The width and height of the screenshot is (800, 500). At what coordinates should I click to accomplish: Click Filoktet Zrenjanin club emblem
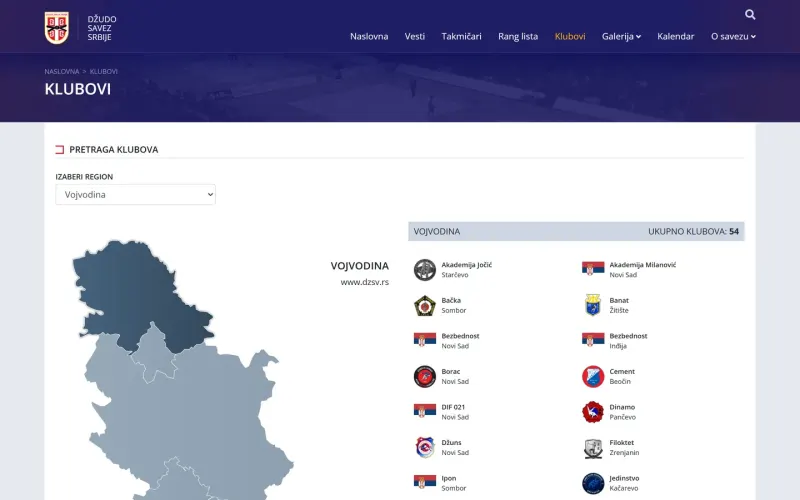point(593,448)
